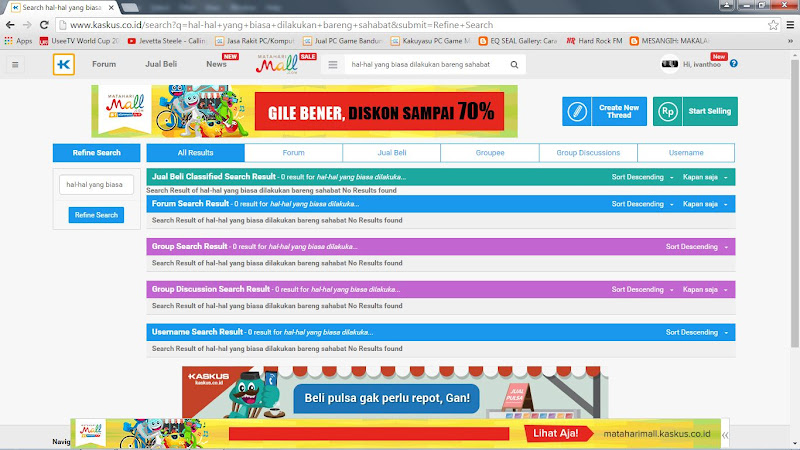Open Chrome menu icon
This screenshot has height=450, width=800.
coord(790,25)
